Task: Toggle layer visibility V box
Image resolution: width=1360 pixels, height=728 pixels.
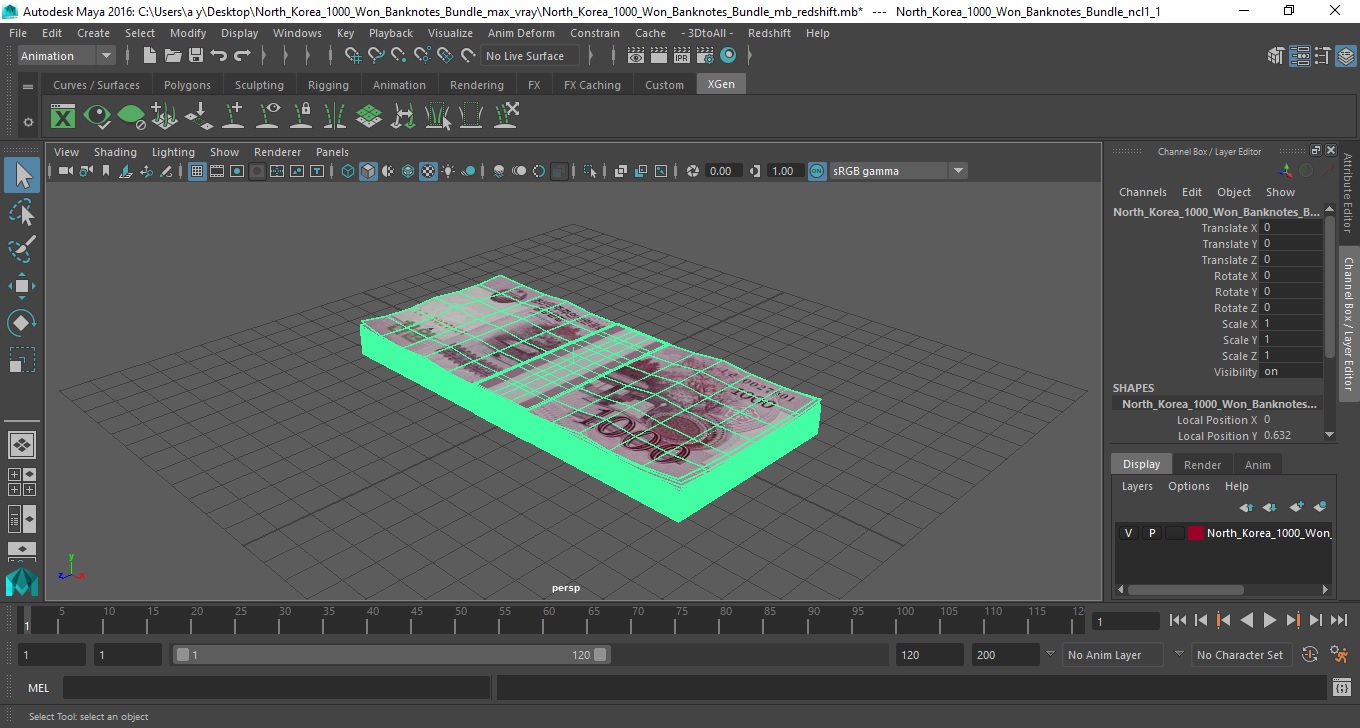Action: point(1128,533)
